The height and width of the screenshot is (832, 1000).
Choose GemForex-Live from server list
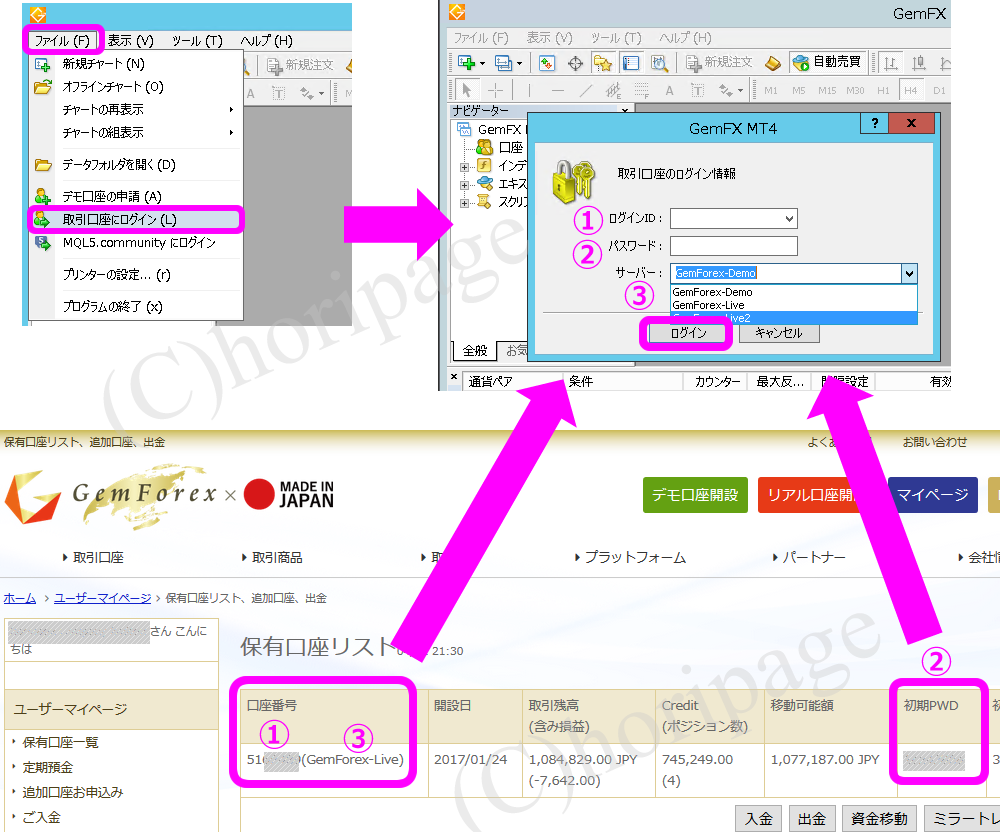[708, 305]
